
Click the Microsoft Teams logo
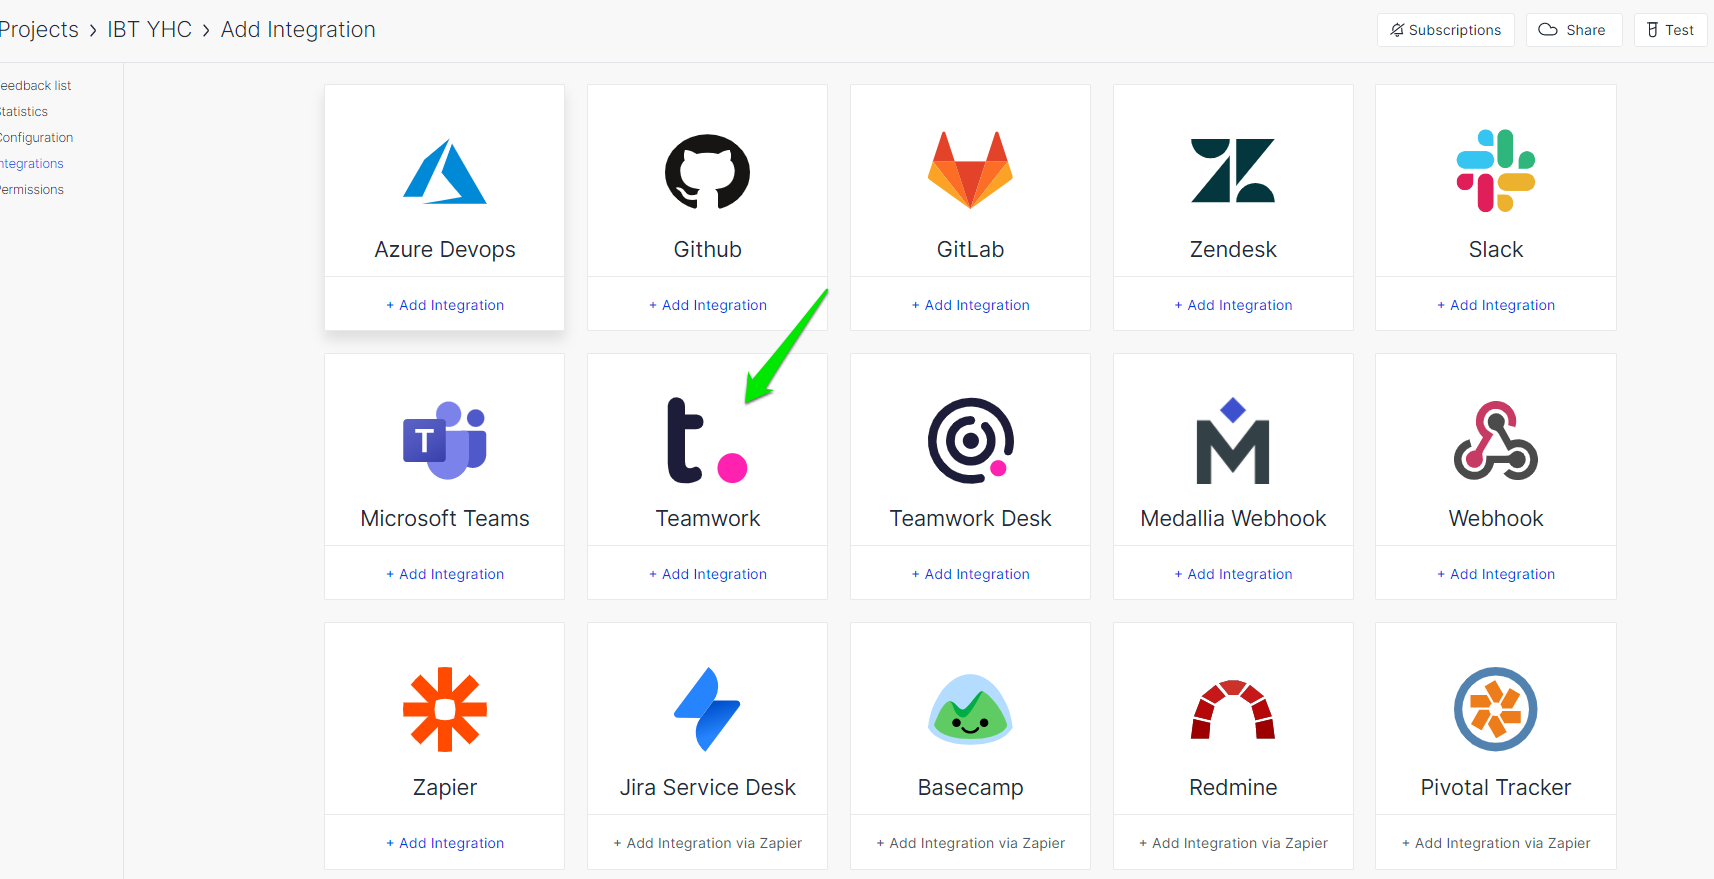coord(445,440)
